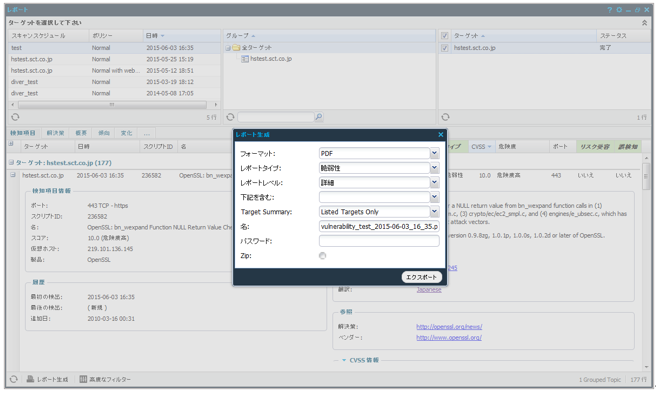Click the ステータス column header
This screenshot has width=656, height=393.
point(623,36)
